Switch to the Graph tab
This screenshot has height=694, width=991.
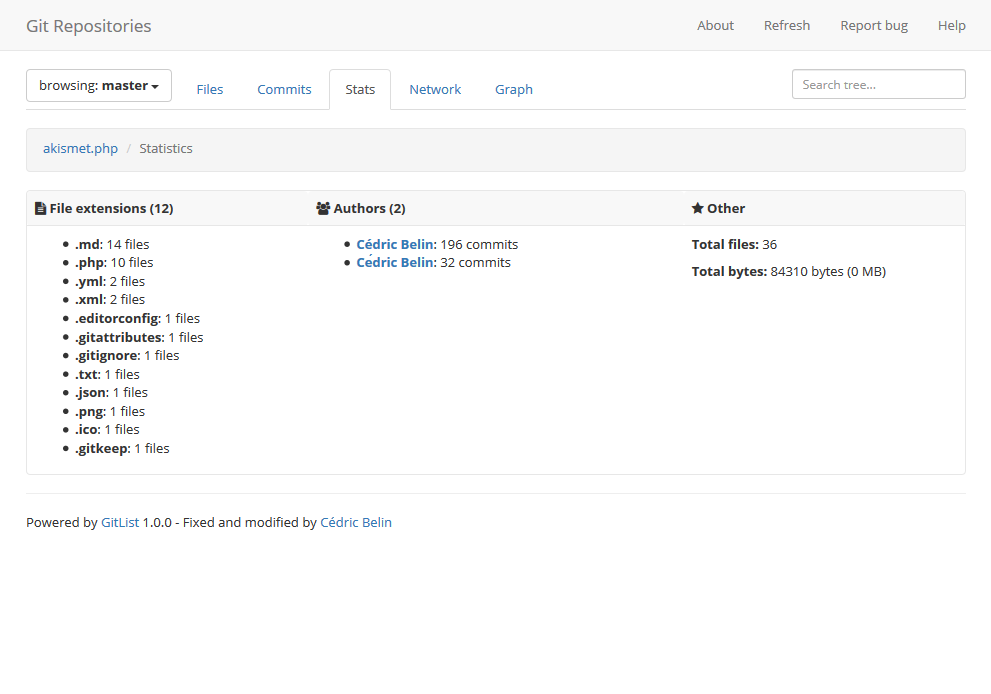(513, 89)
